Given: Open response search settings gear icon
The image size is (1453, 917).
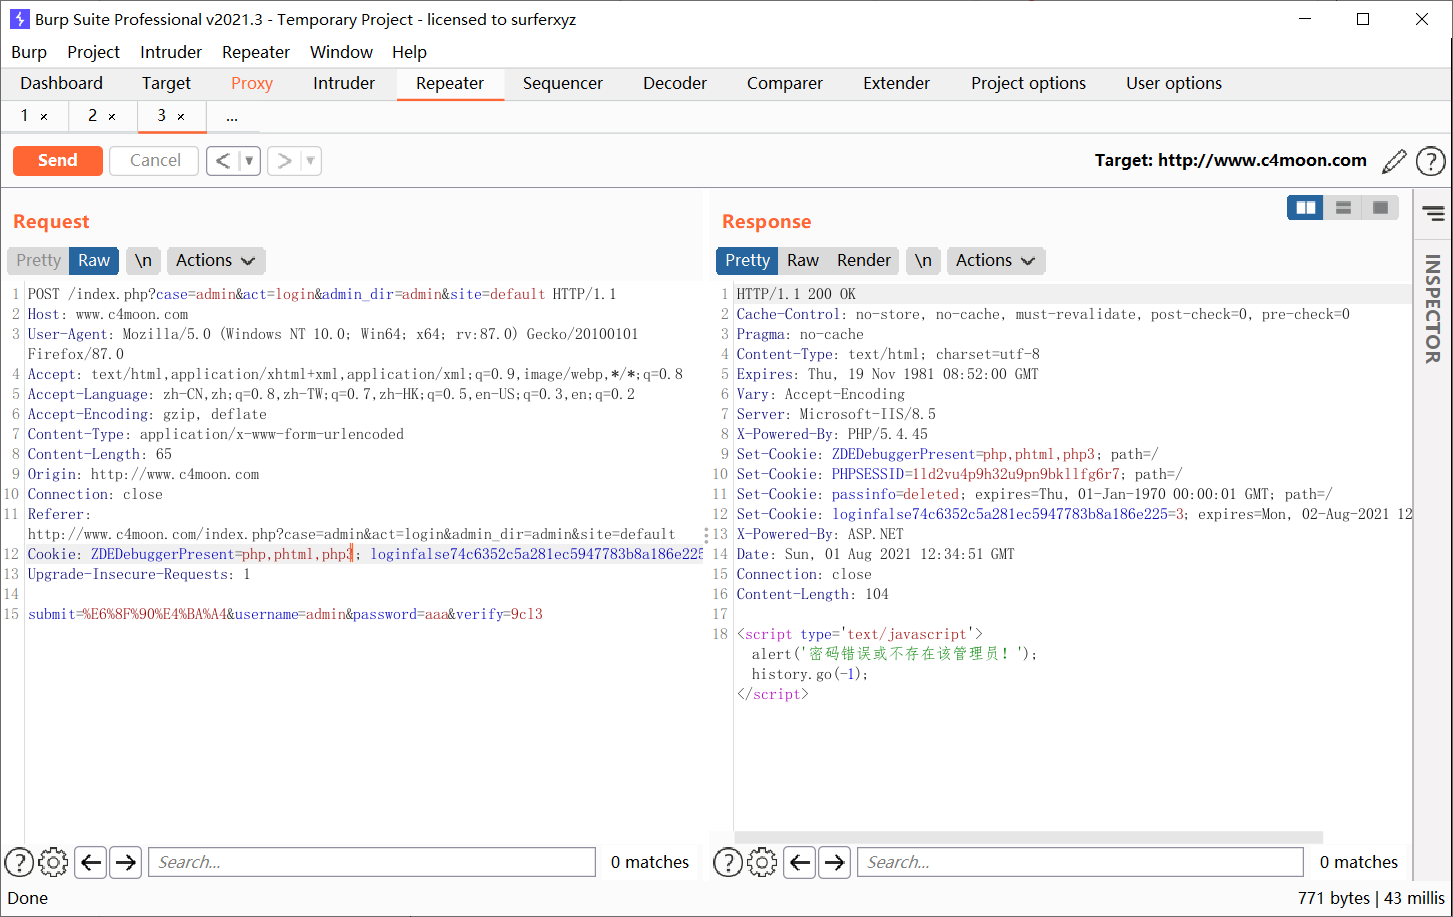Looking at the screenshot, I should (x=762, y=862).
